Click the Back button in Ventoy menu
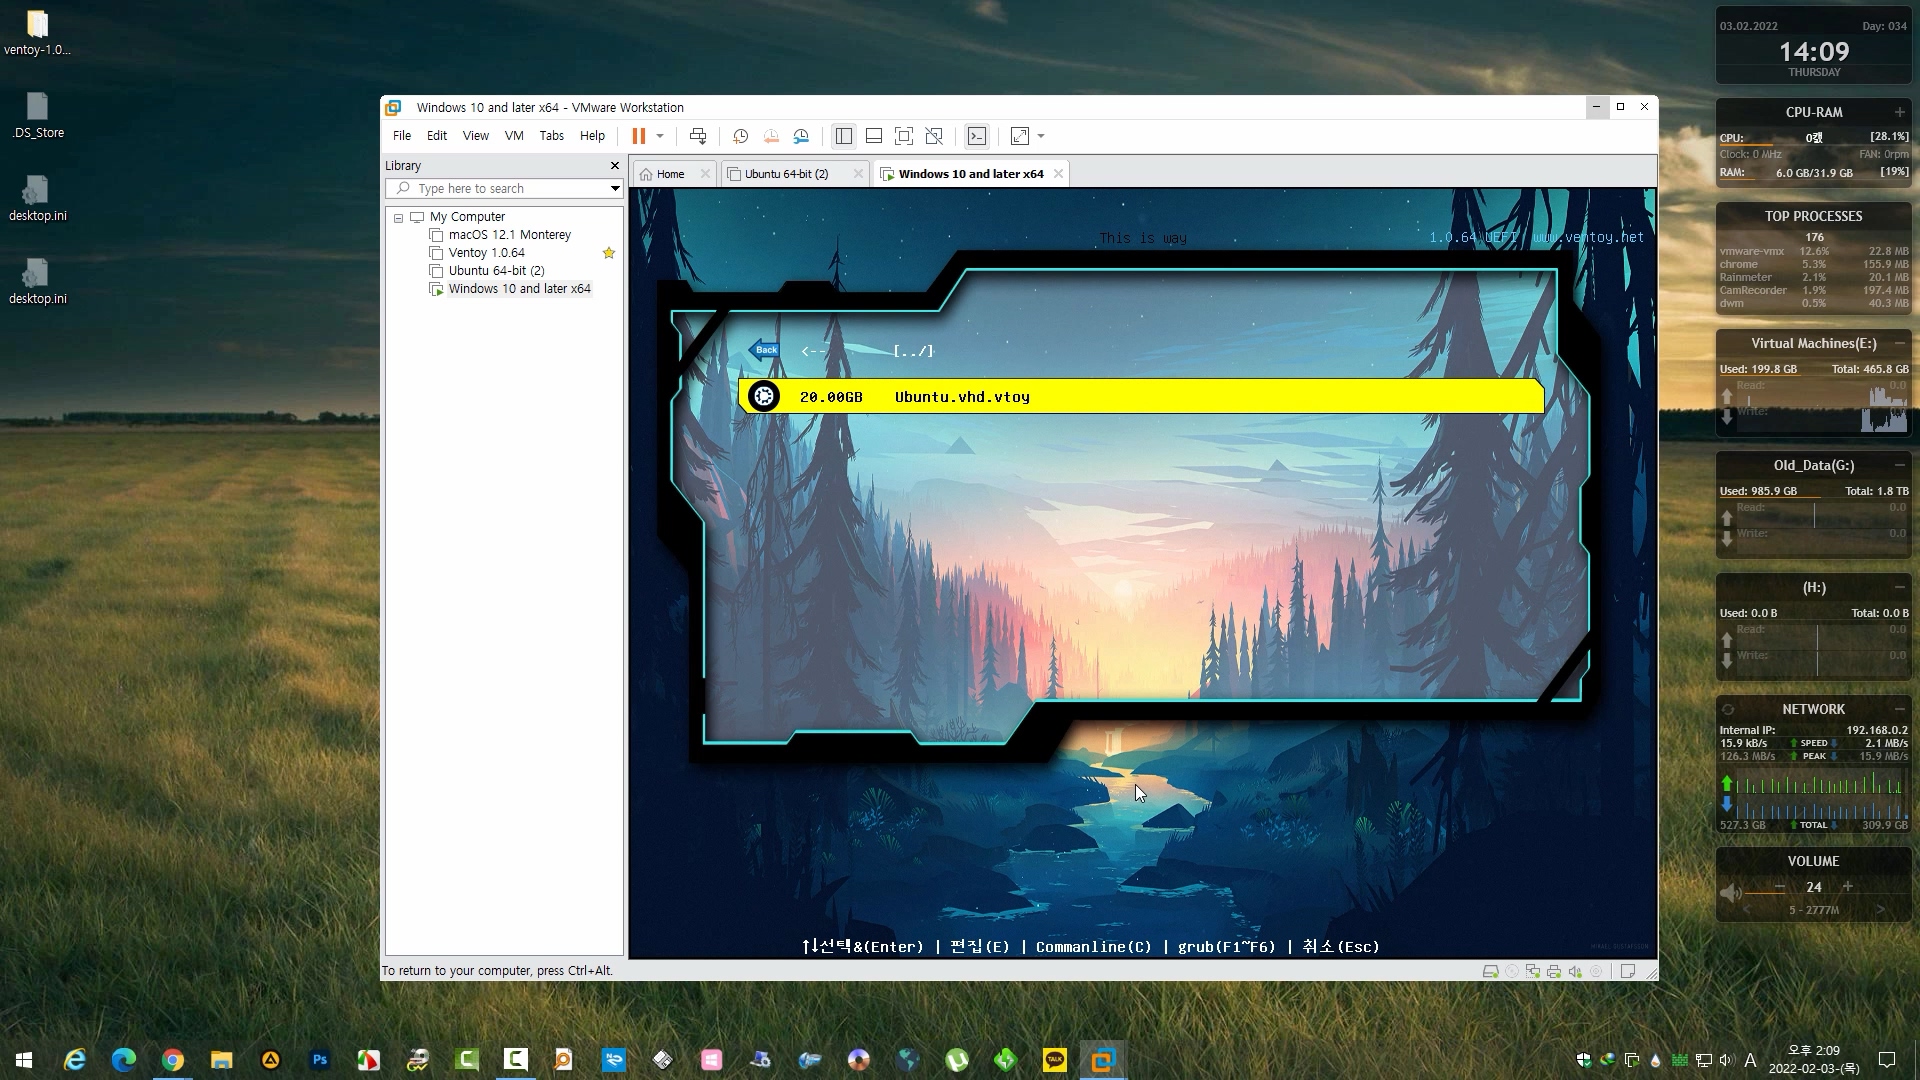This screenshot has height=1080, width=1920. click(x=765, y=350)
